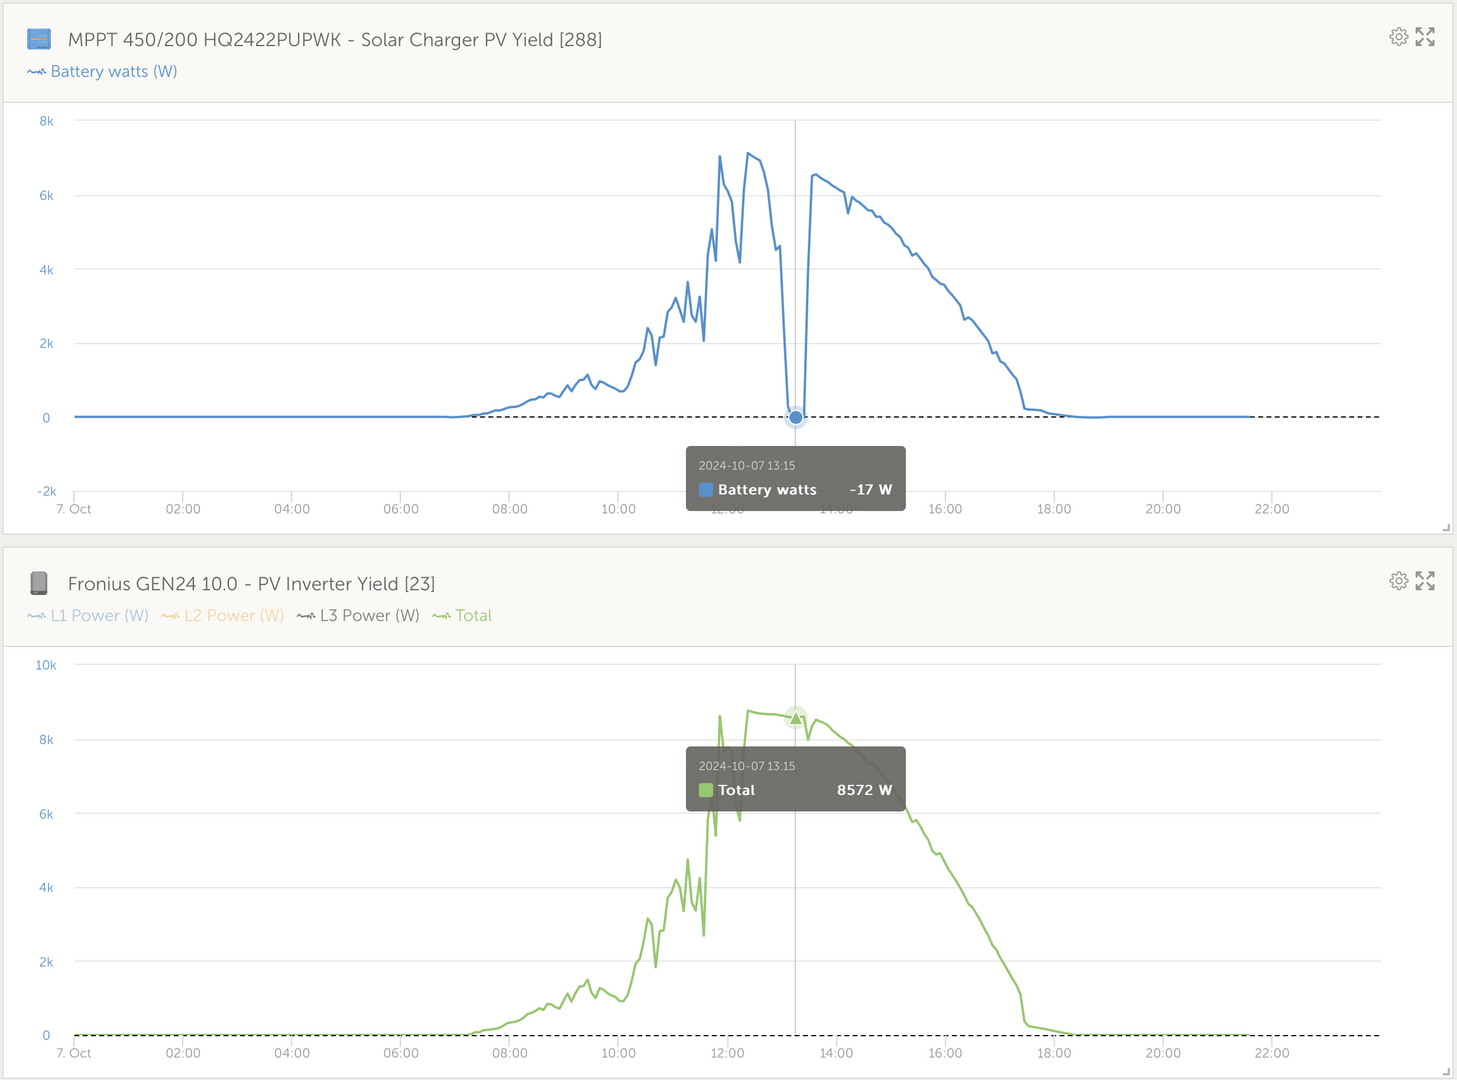Screen dimensions: 1457x1080
Task: Click the resize handle of MPPT widget
Action: [x=1446, y=527]
